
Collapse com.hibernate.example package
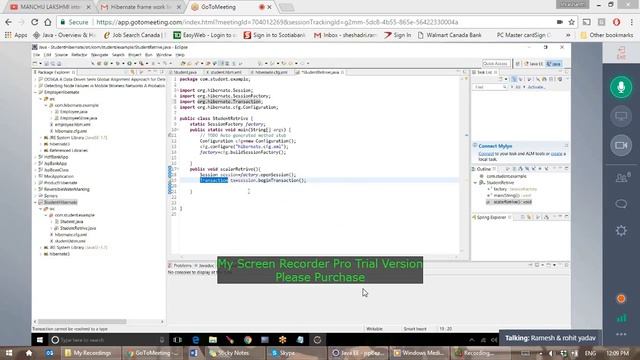pyautogui.click(x=46, y=105)
